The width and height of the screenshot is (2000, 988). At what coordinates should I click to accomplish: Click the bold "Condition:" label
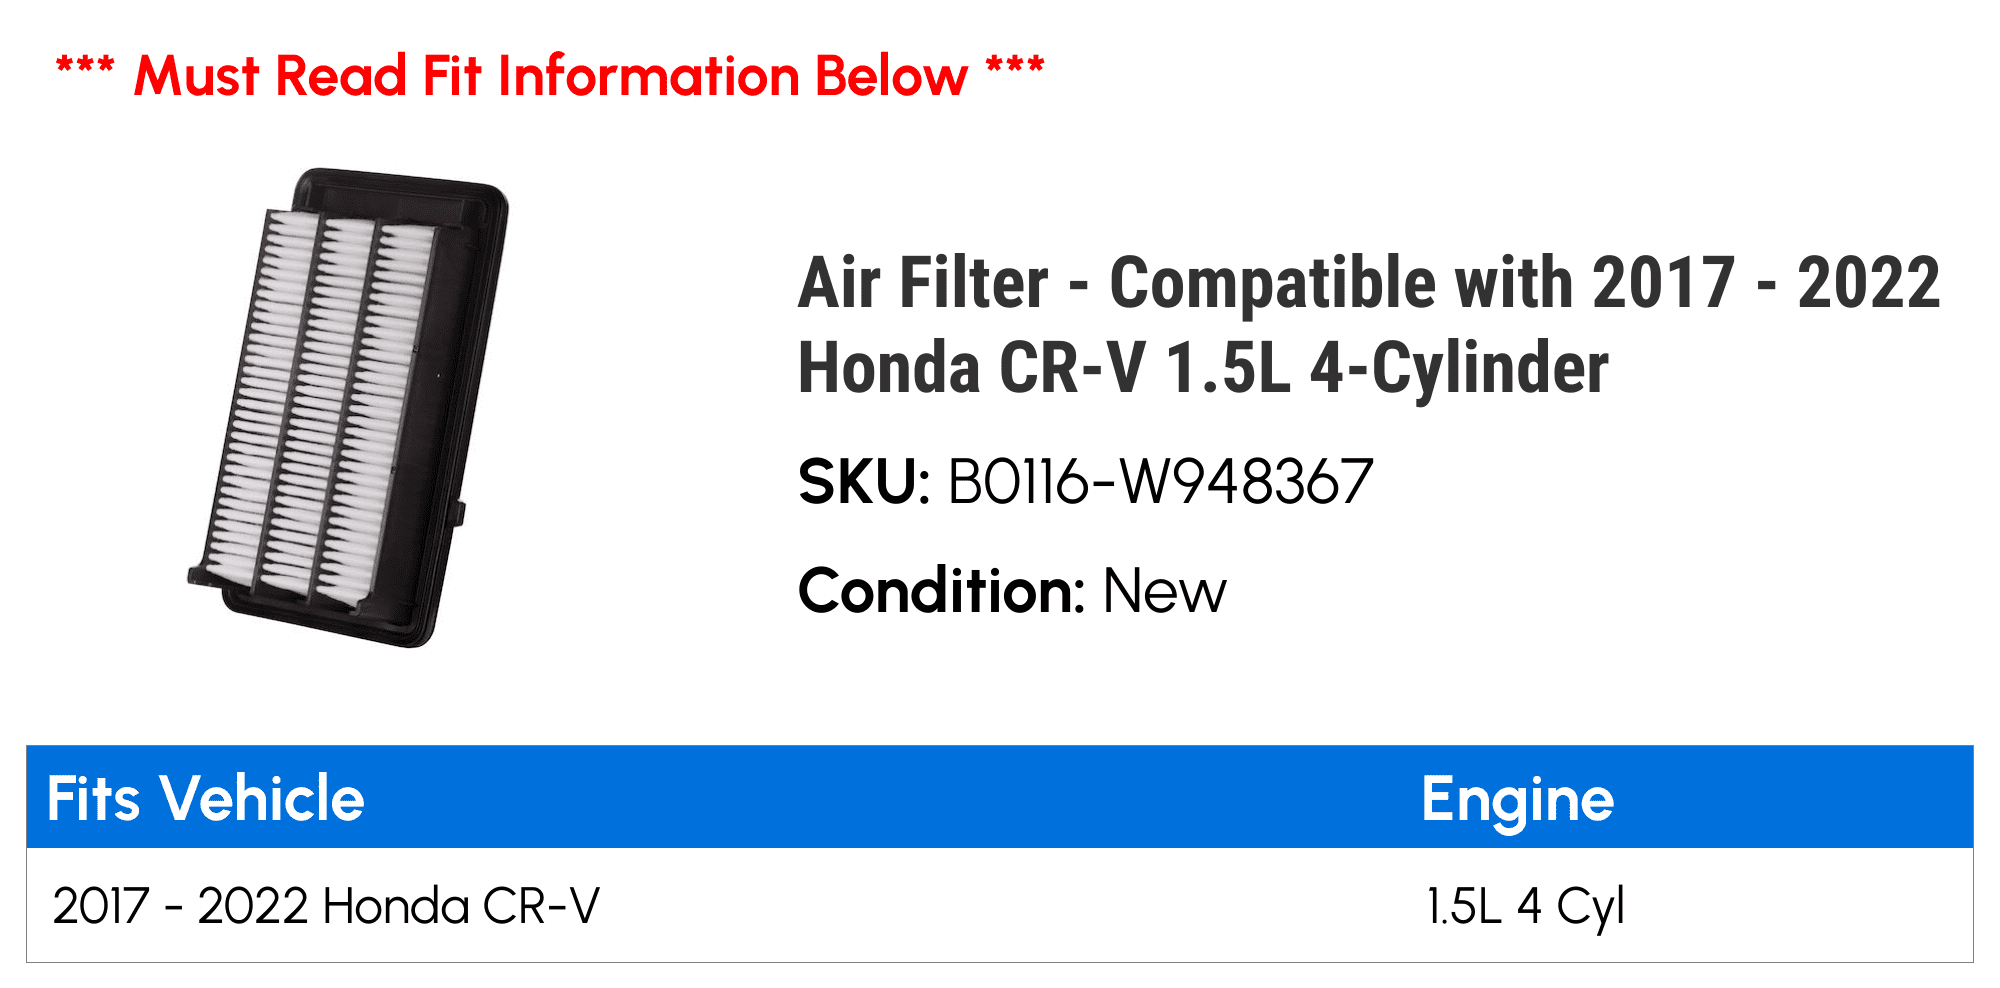pos(941,590)
